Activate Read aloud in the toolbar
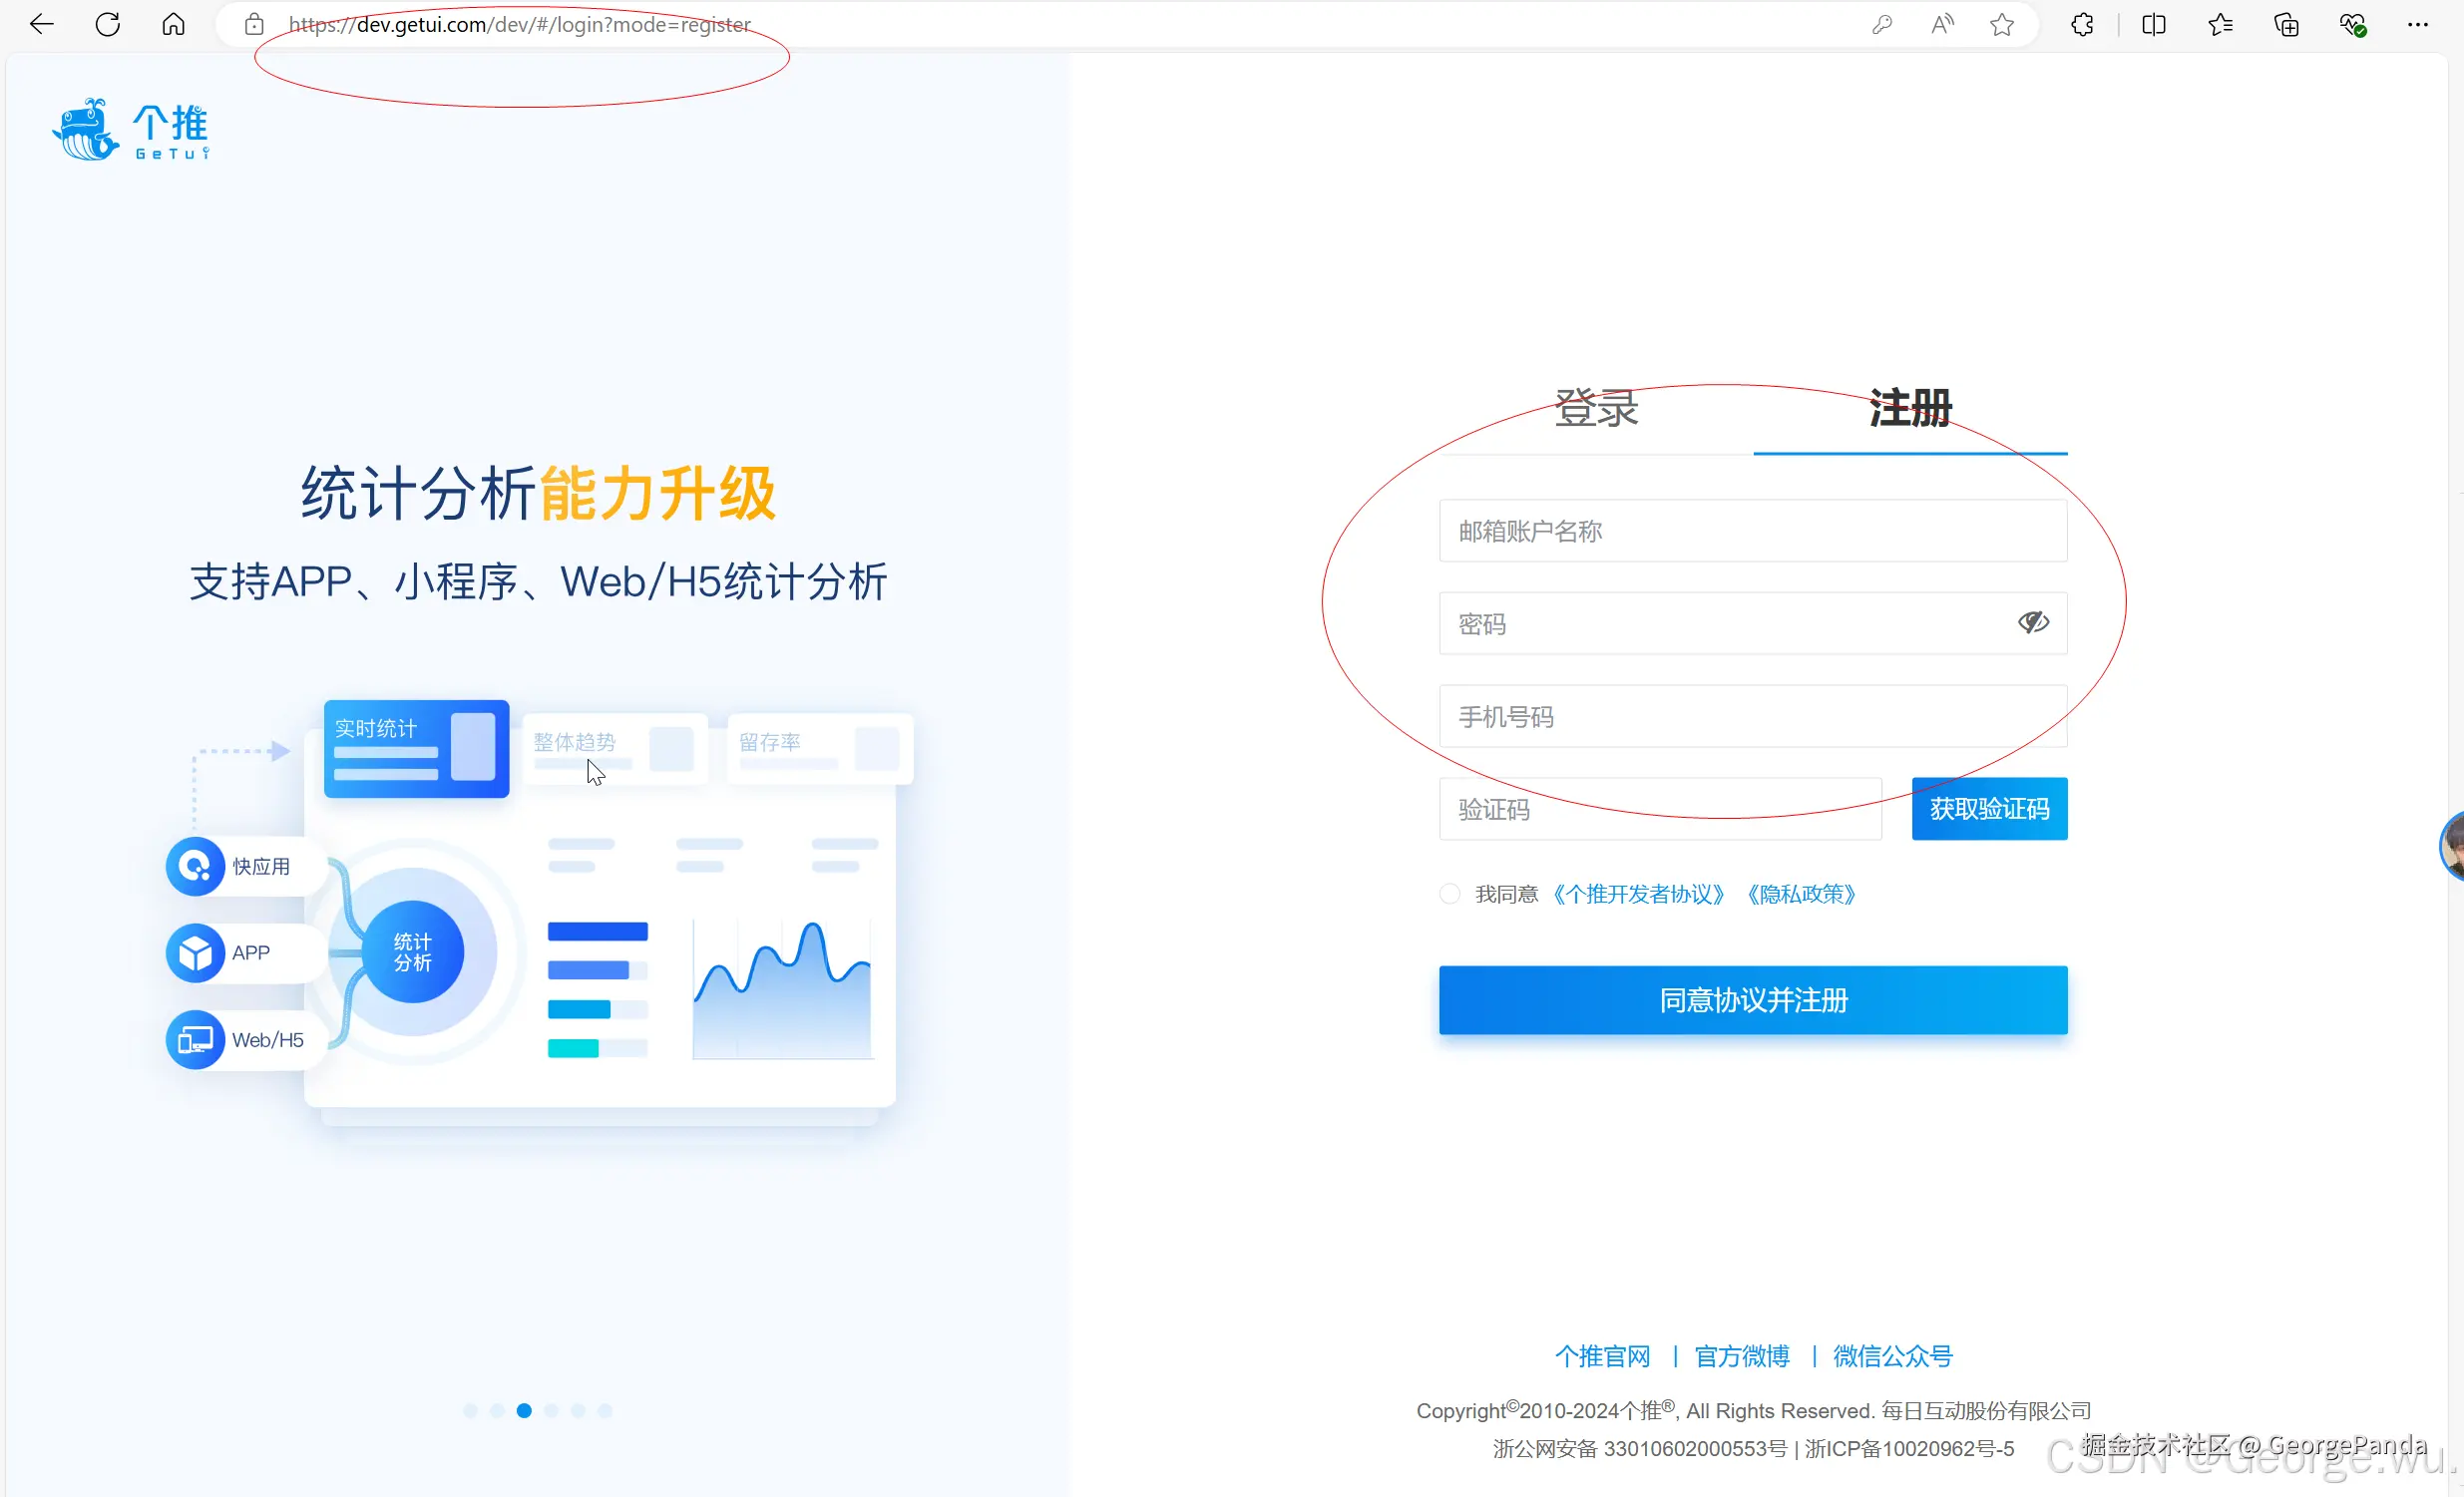Screen dimensions: 2464x1497 1942,24
